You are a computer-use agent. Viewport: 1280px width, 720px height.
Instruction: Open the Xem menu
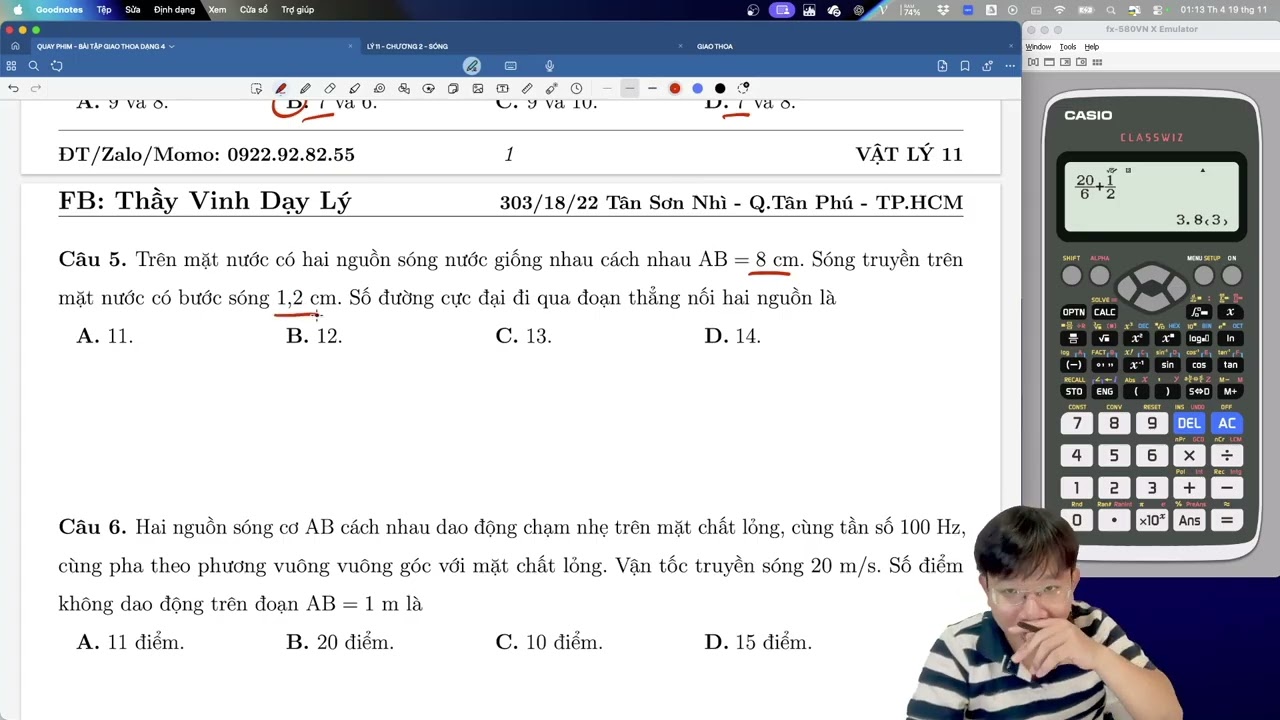coord(217,10)
